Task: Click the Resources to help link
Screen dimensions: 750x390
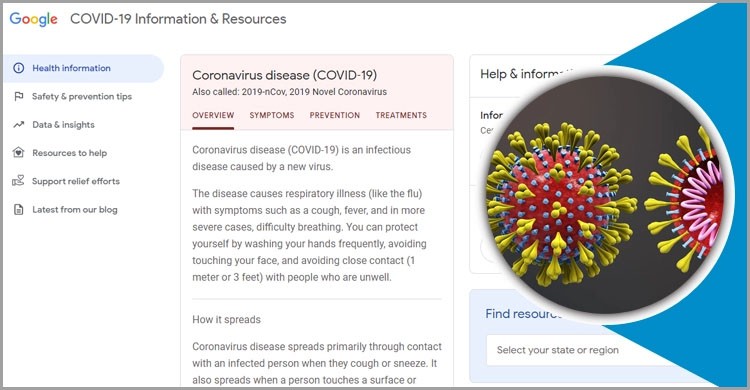Action: 69,153
